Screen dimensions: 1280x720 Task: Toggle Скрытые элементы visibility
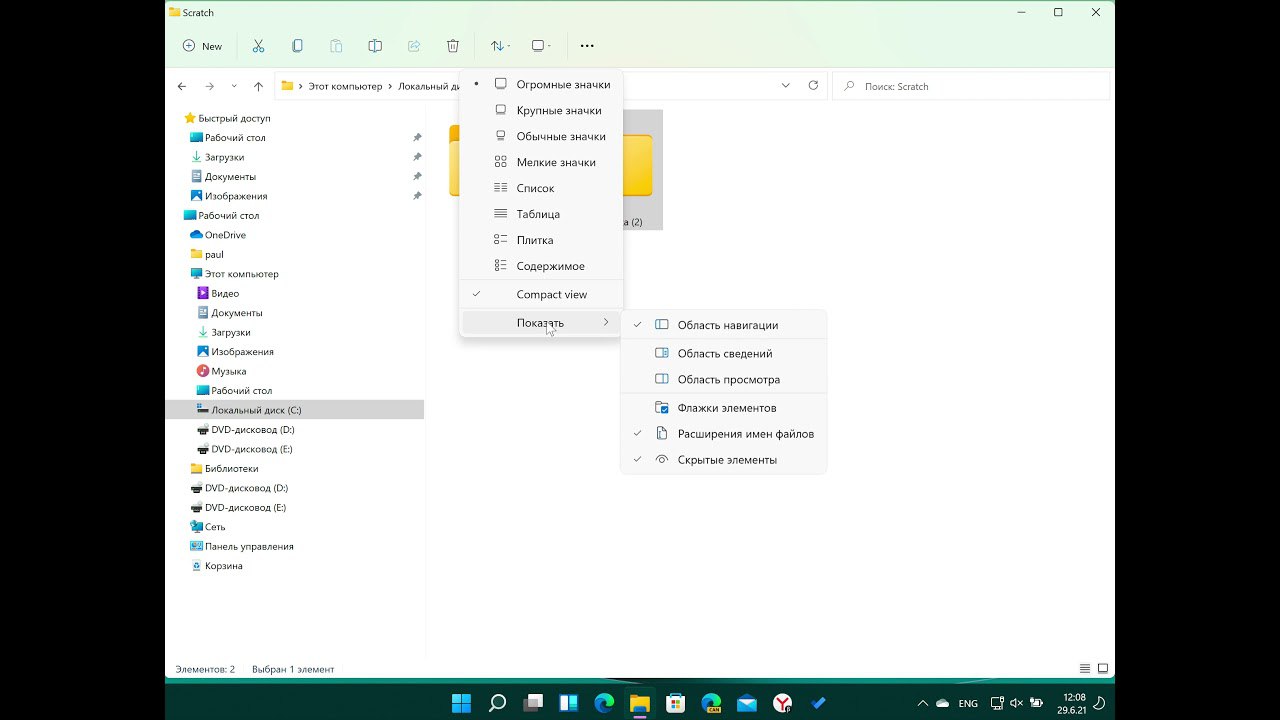(x=724, y=460)
